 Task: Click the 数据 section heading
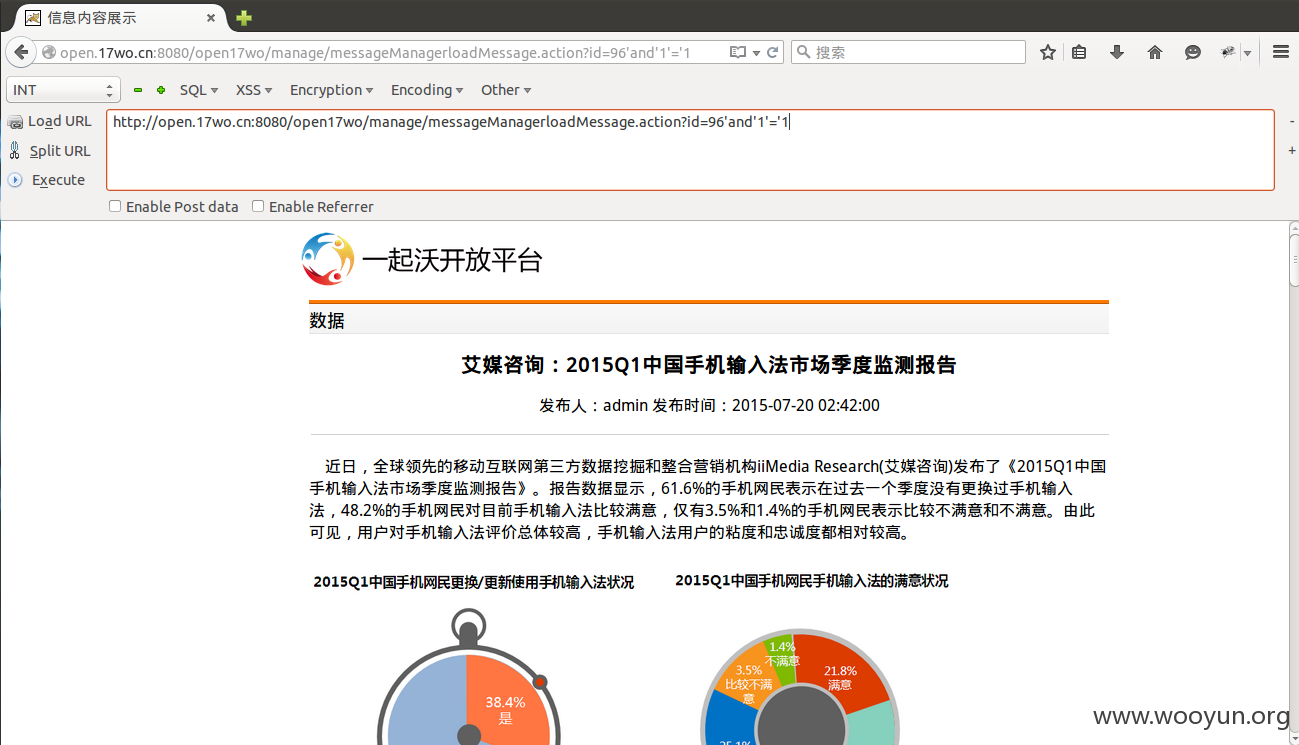pos(327,321)
